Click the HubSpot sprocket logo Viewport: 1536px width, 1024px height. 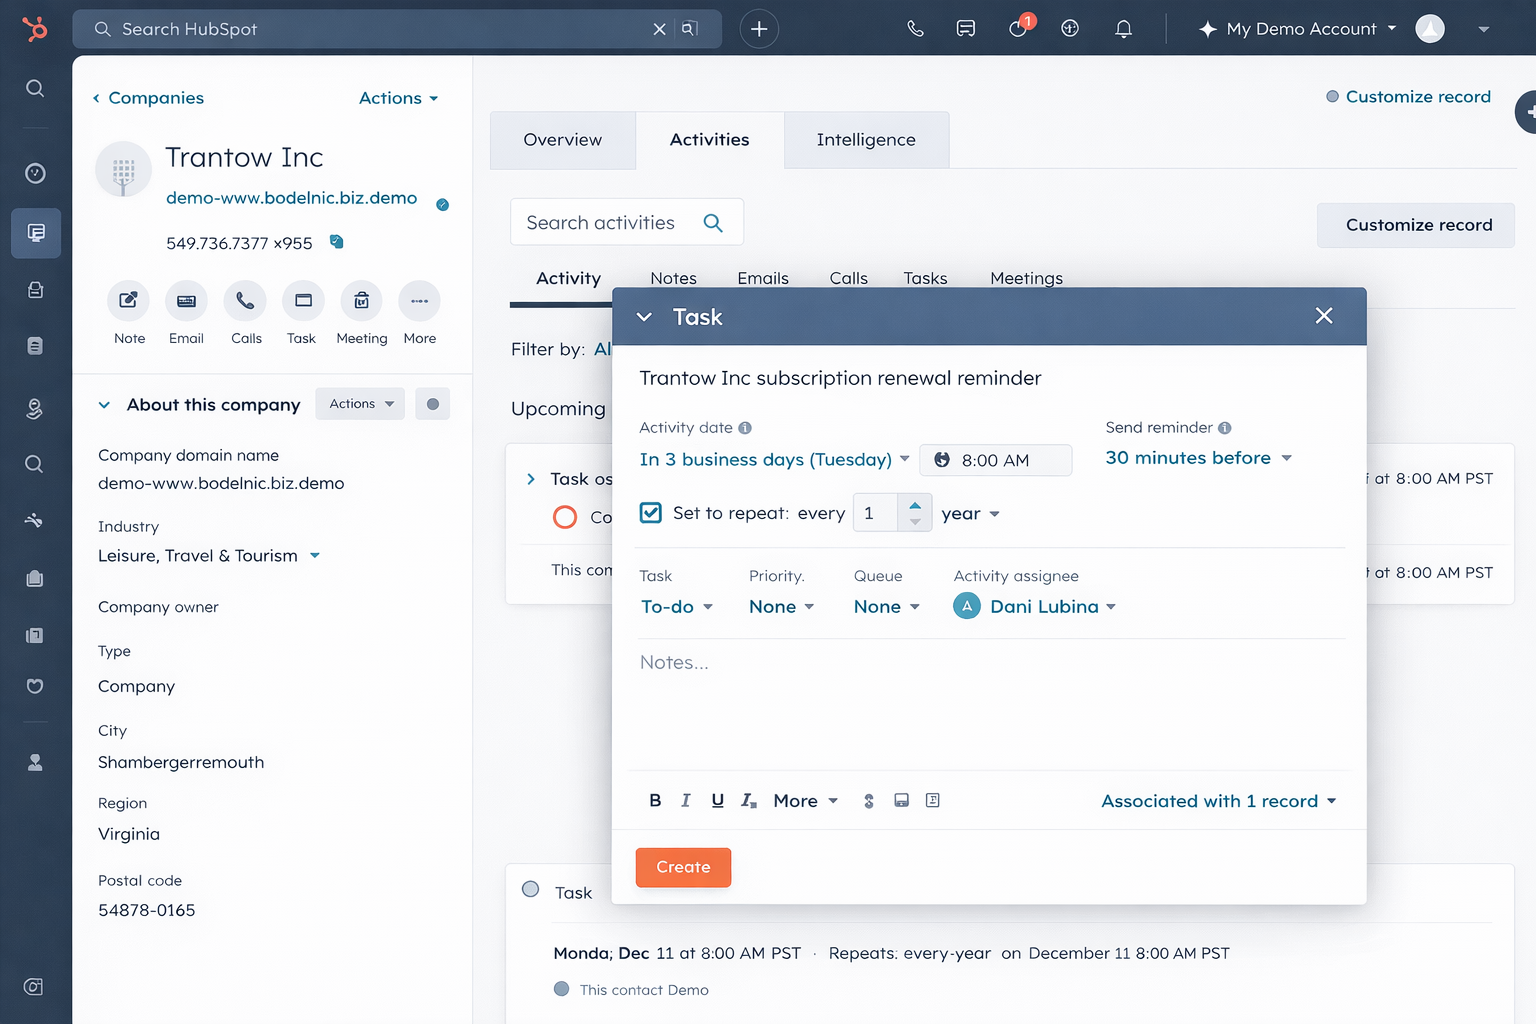[x=35, y=29]
